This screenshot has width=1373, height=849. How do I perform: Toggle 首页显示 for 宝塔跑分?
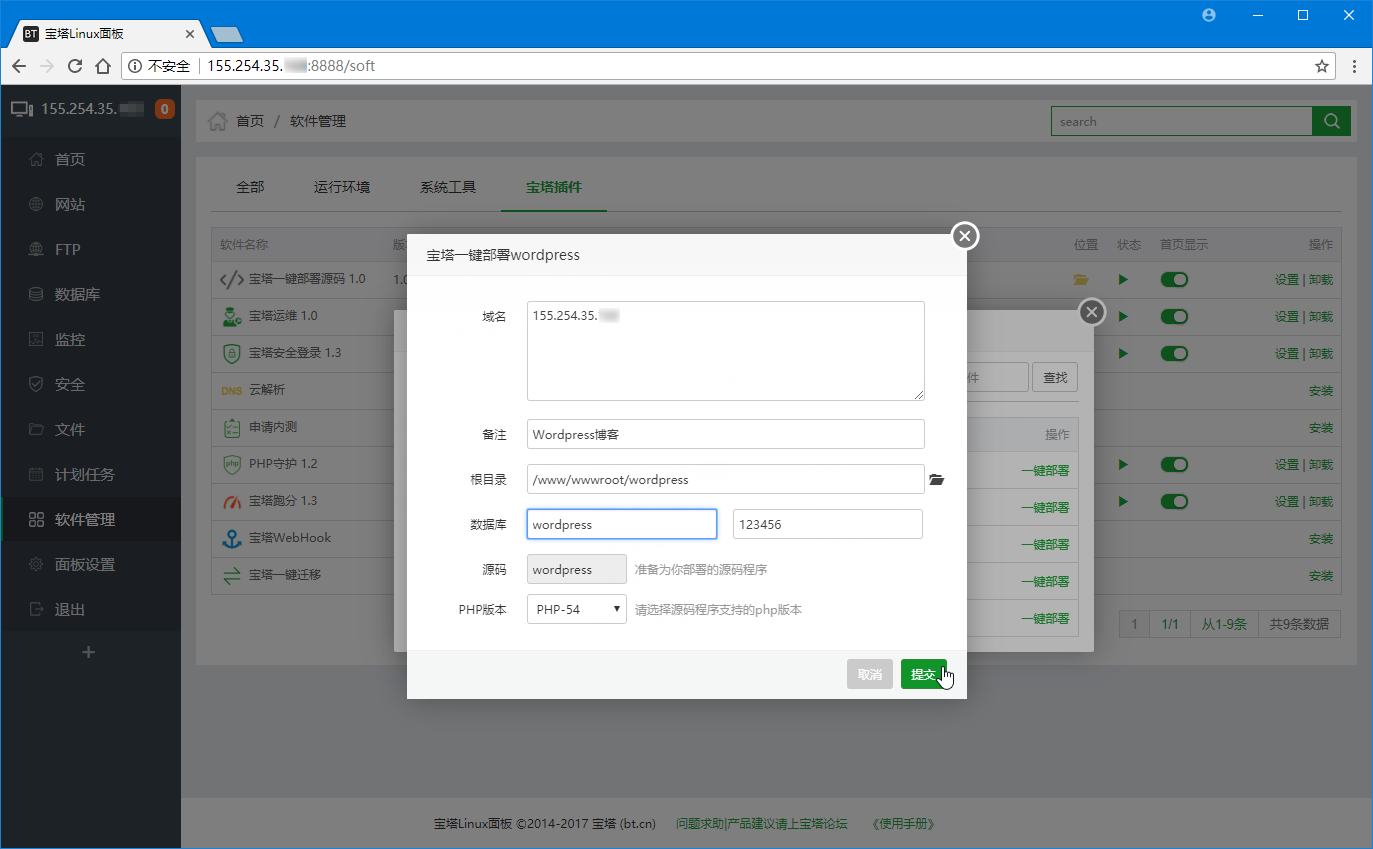pyautogui.click(x=1174, y=502)
